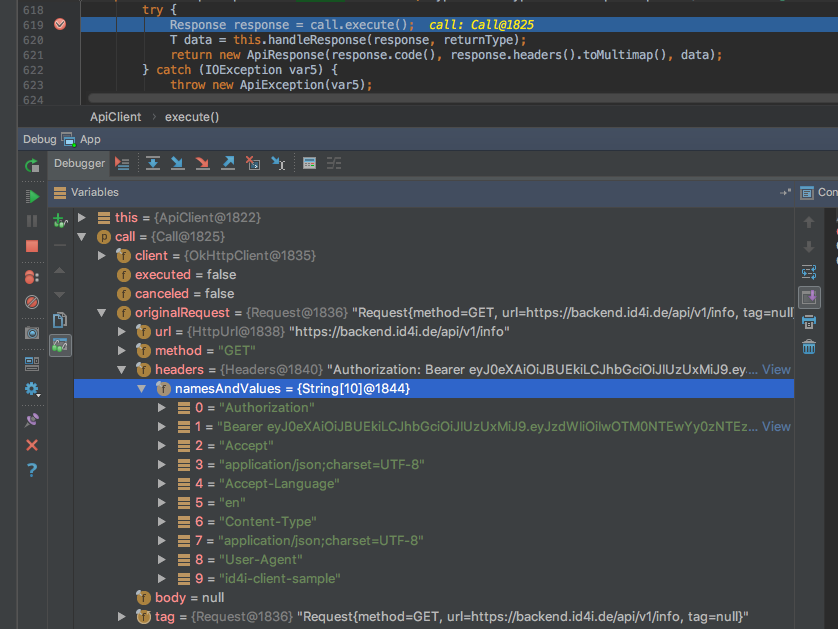Select the 'executed = false' variable row

(x=434, y=275)
